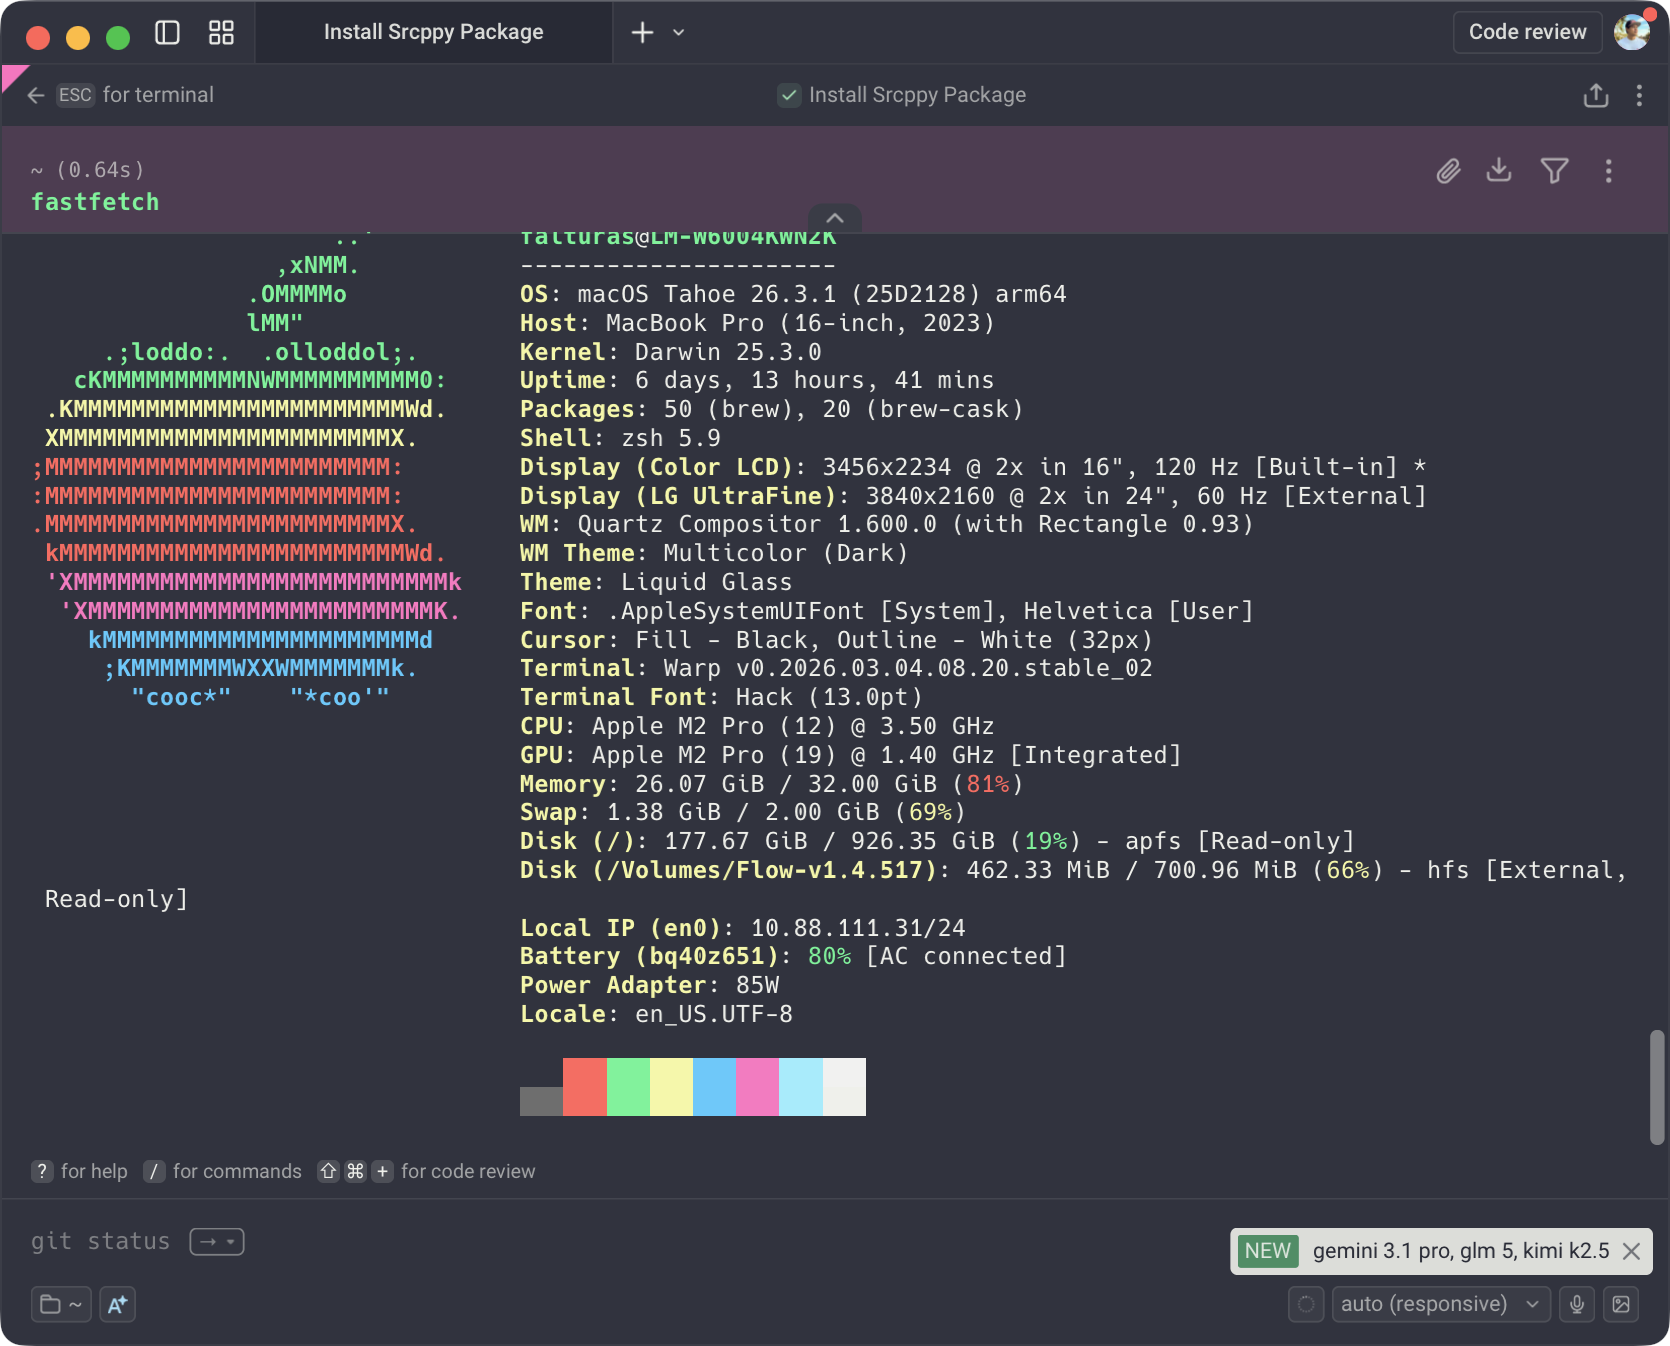Click the pink color swatch in palette

pyautogui.click(x=757, y=1086)
